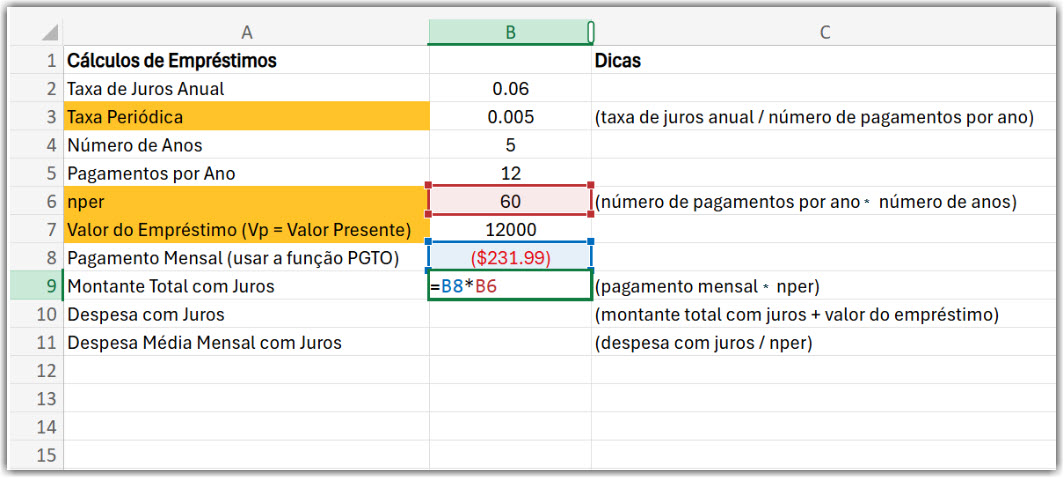Click the 'nper' orange label cell
The image size is (1064, 478).
[x=246, y=202]
